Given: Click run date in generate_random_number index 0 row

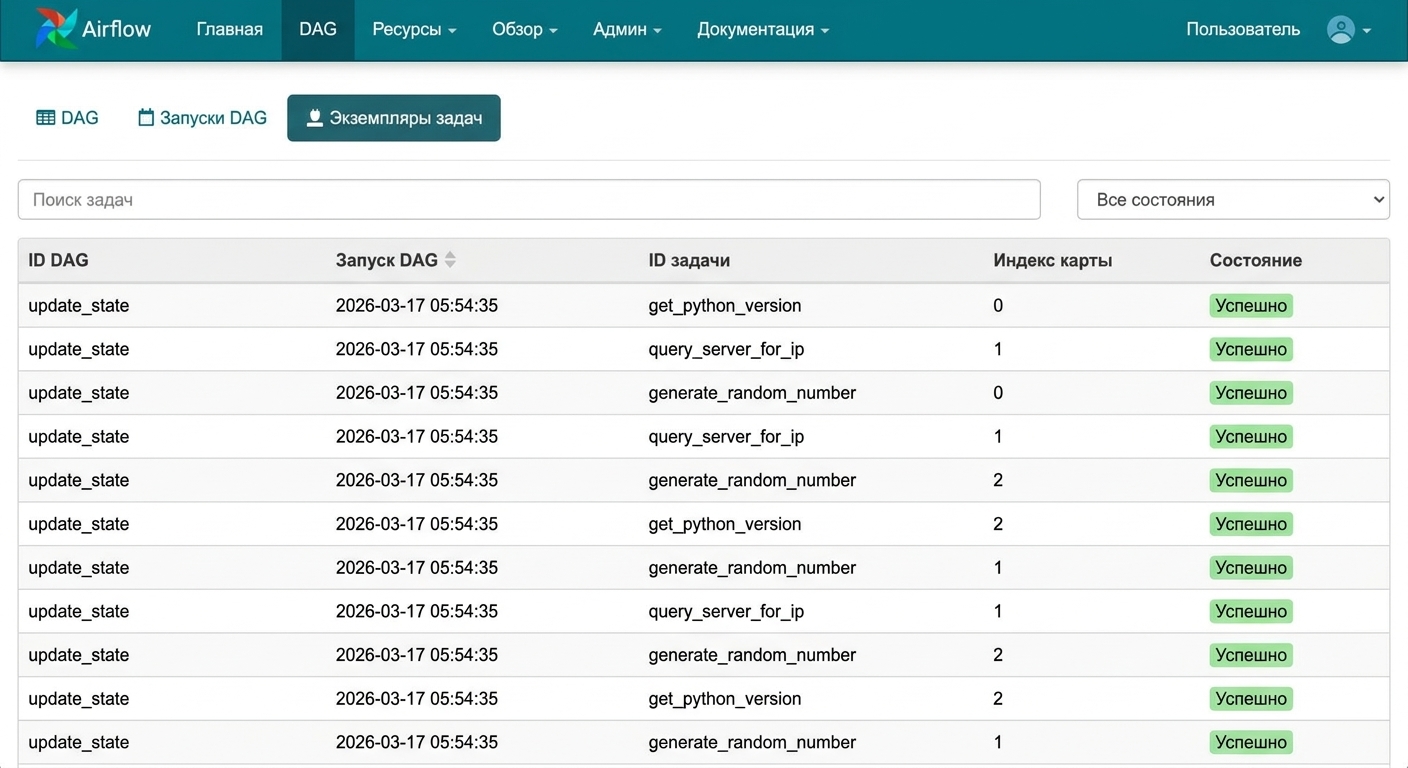Looking at the screenshot, I should (x=417, y=393).
